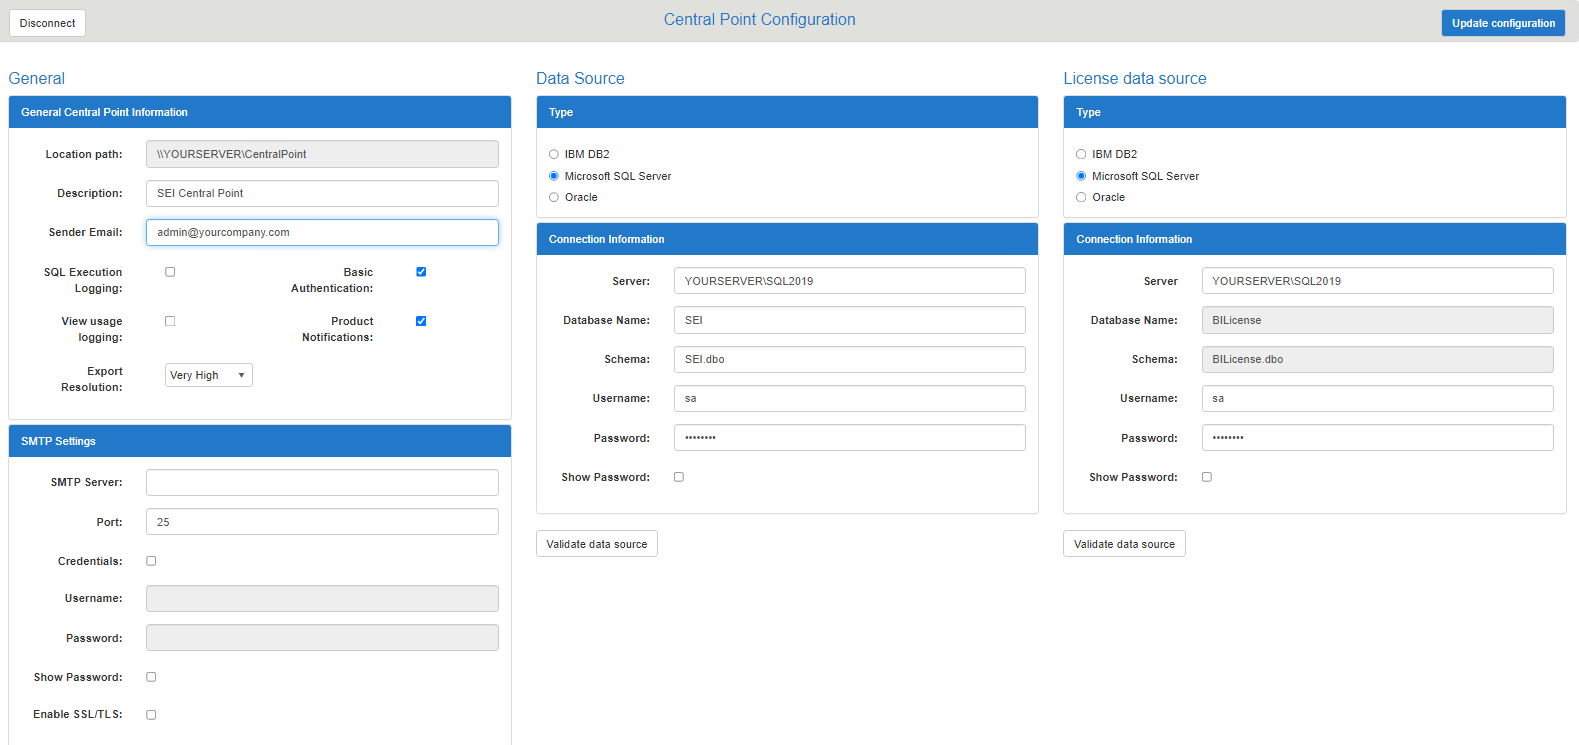Enable SQL Execution Logging checkbox
Image resolution: width=1579 pixels, height=745 pixels.
170,272
